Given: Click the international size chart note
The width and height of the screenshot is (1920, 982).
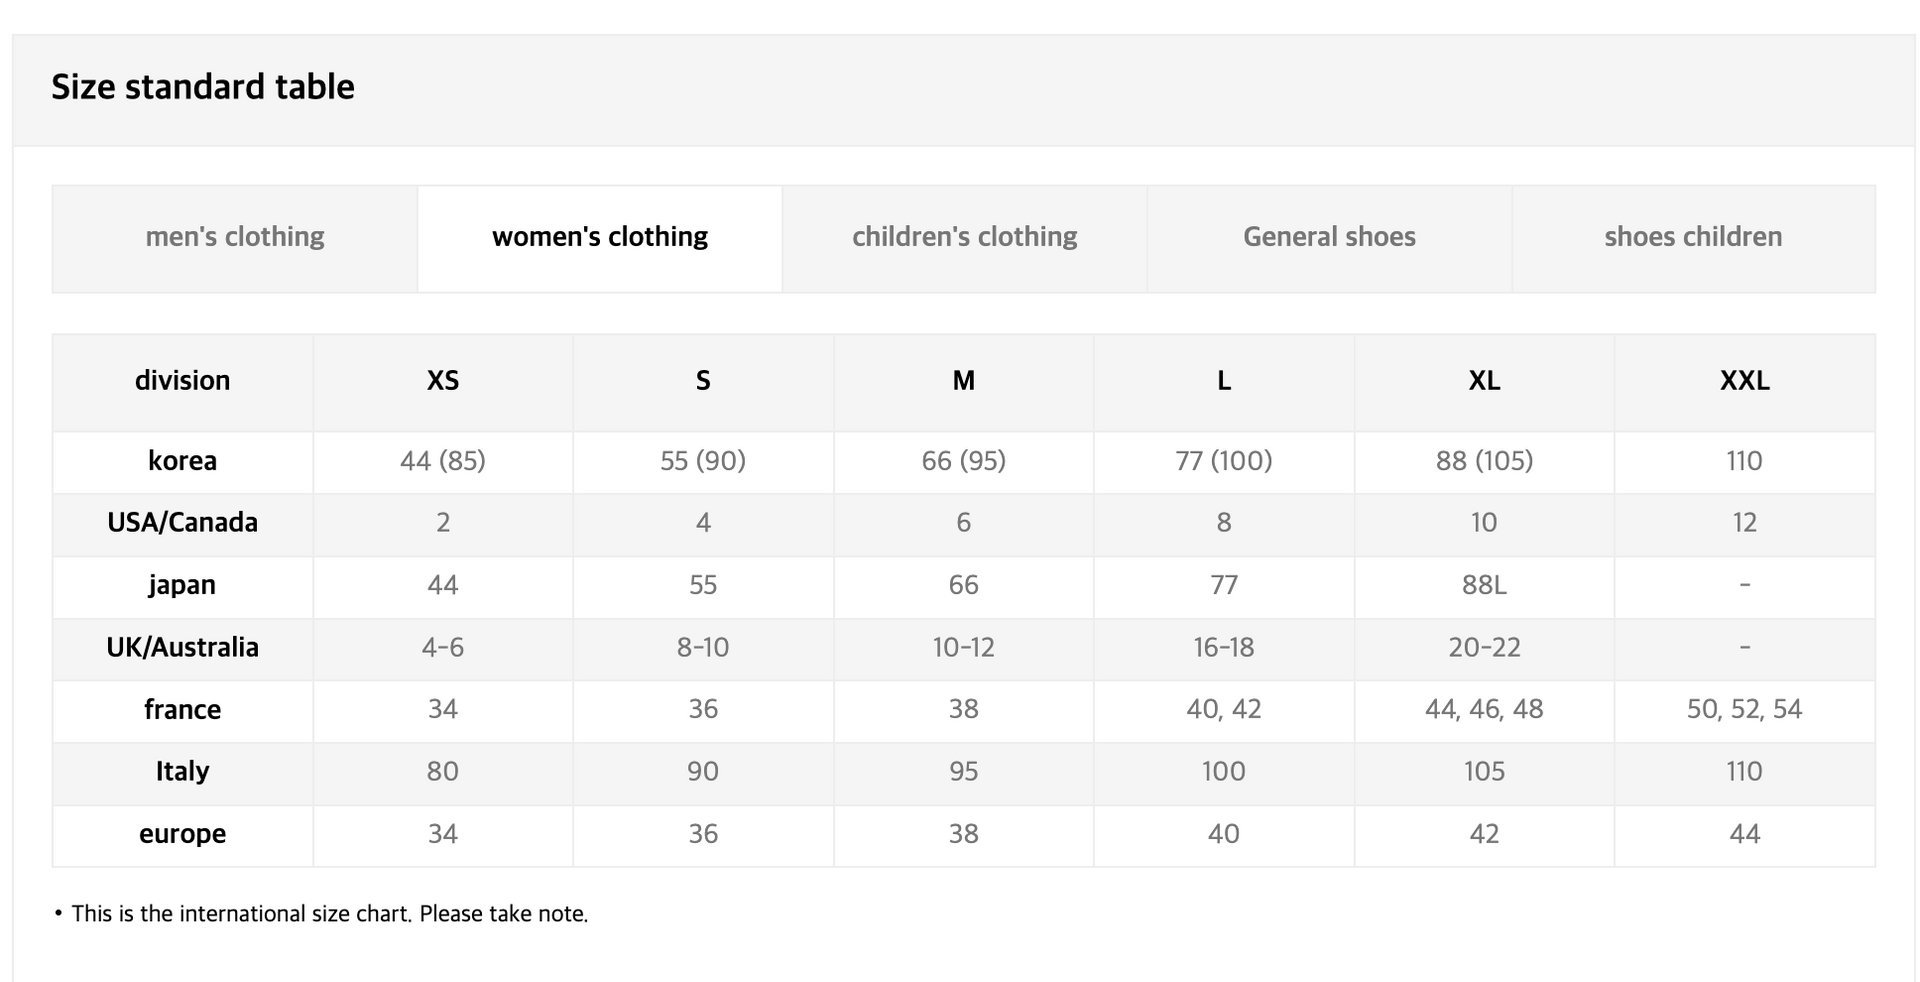Looking at the screenshot, I should click(321, 914).
